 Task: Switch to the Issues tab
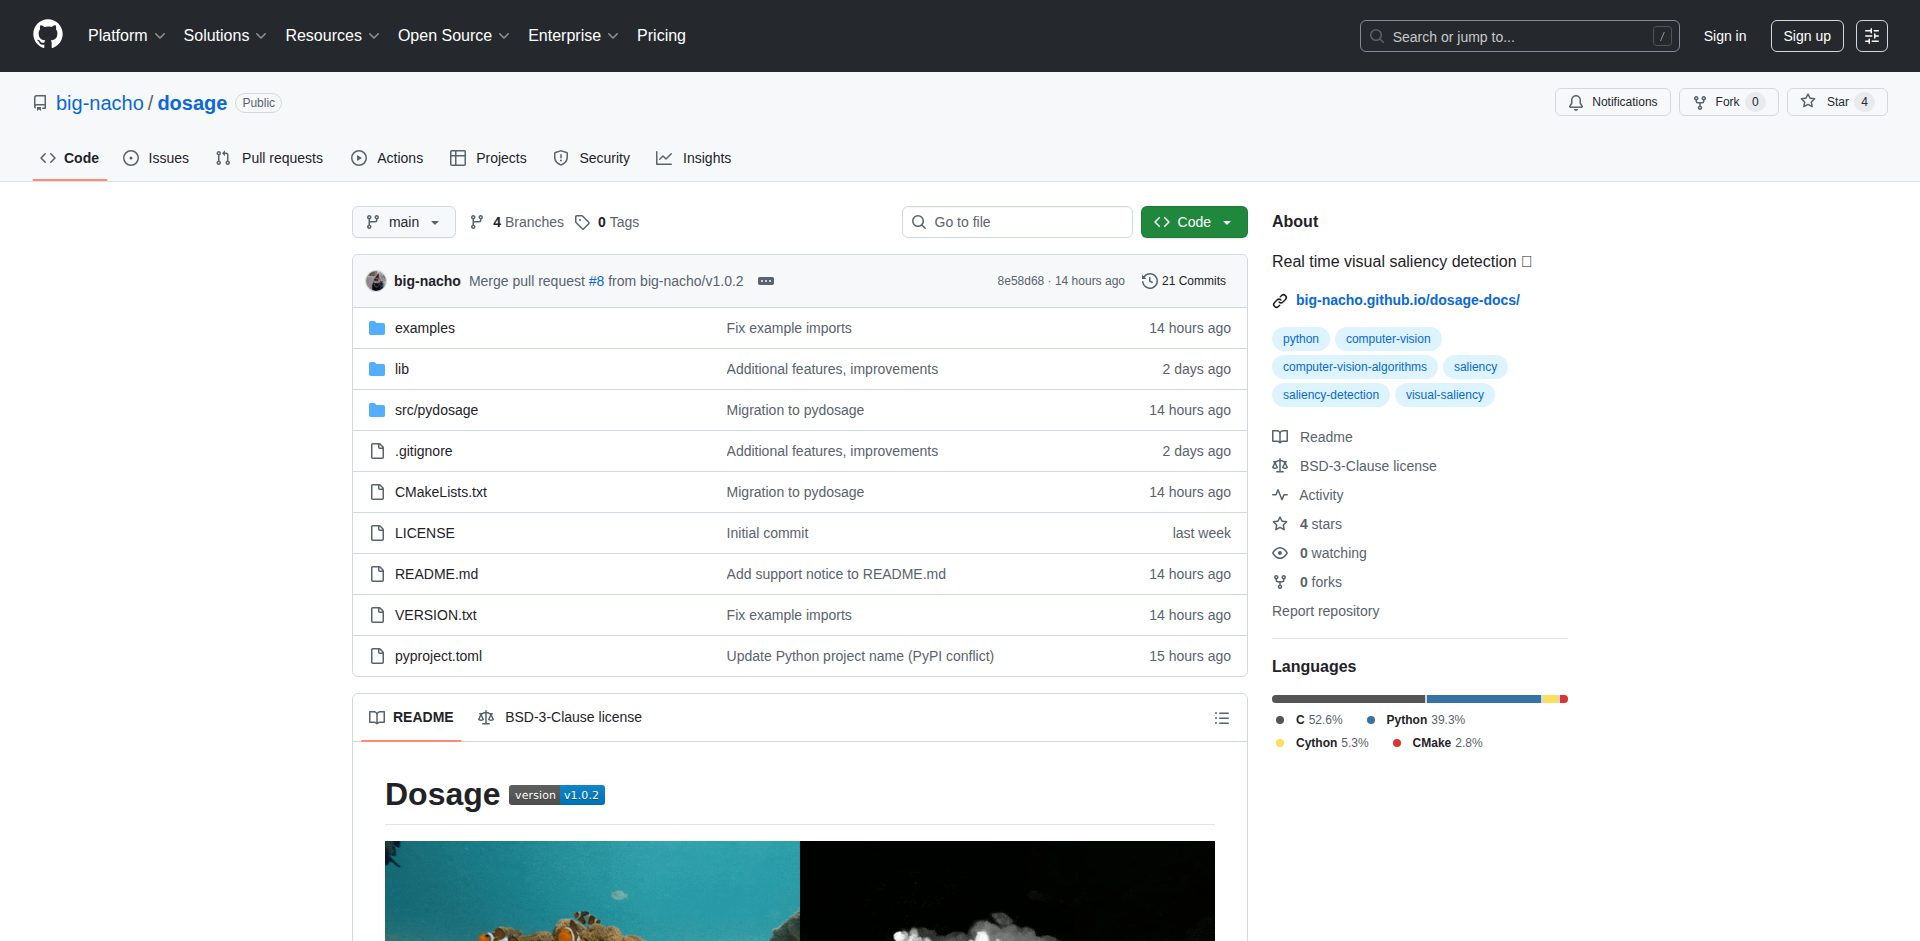tap(156, 158)
